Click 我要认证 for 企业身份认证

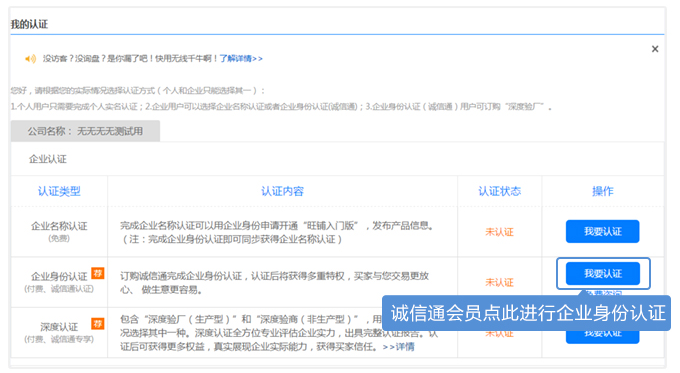602,273
